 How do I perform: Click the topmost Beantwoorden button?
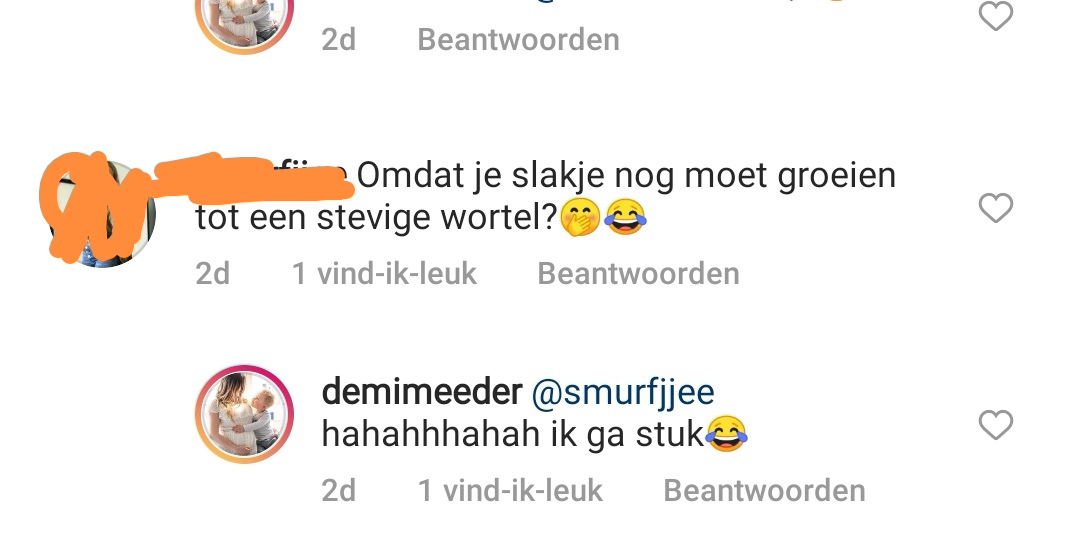519,39
